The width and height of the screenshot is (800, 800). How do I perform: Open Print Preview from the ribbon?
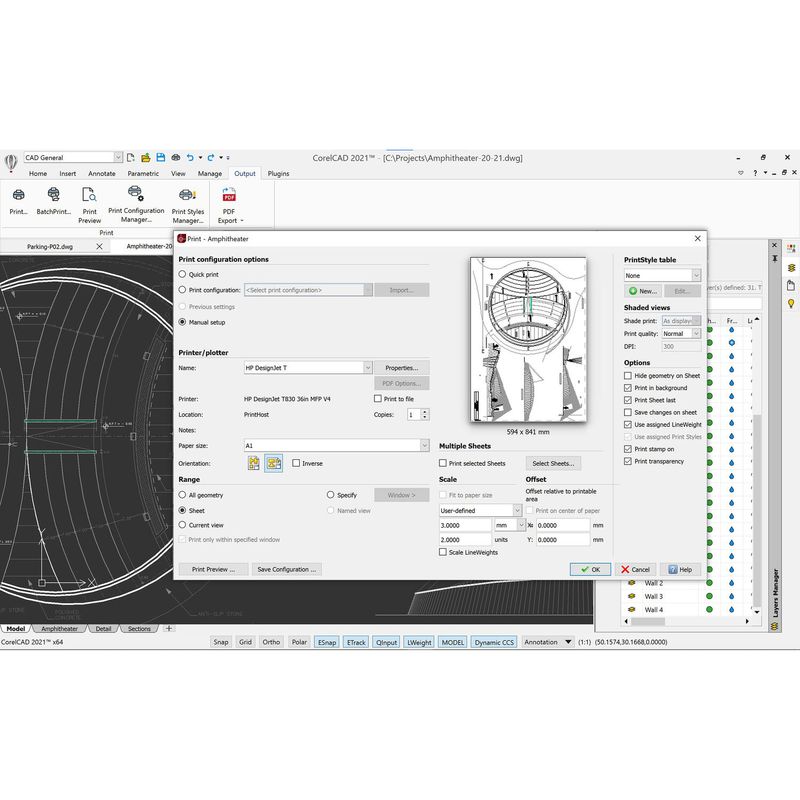(x=89, y=205)
